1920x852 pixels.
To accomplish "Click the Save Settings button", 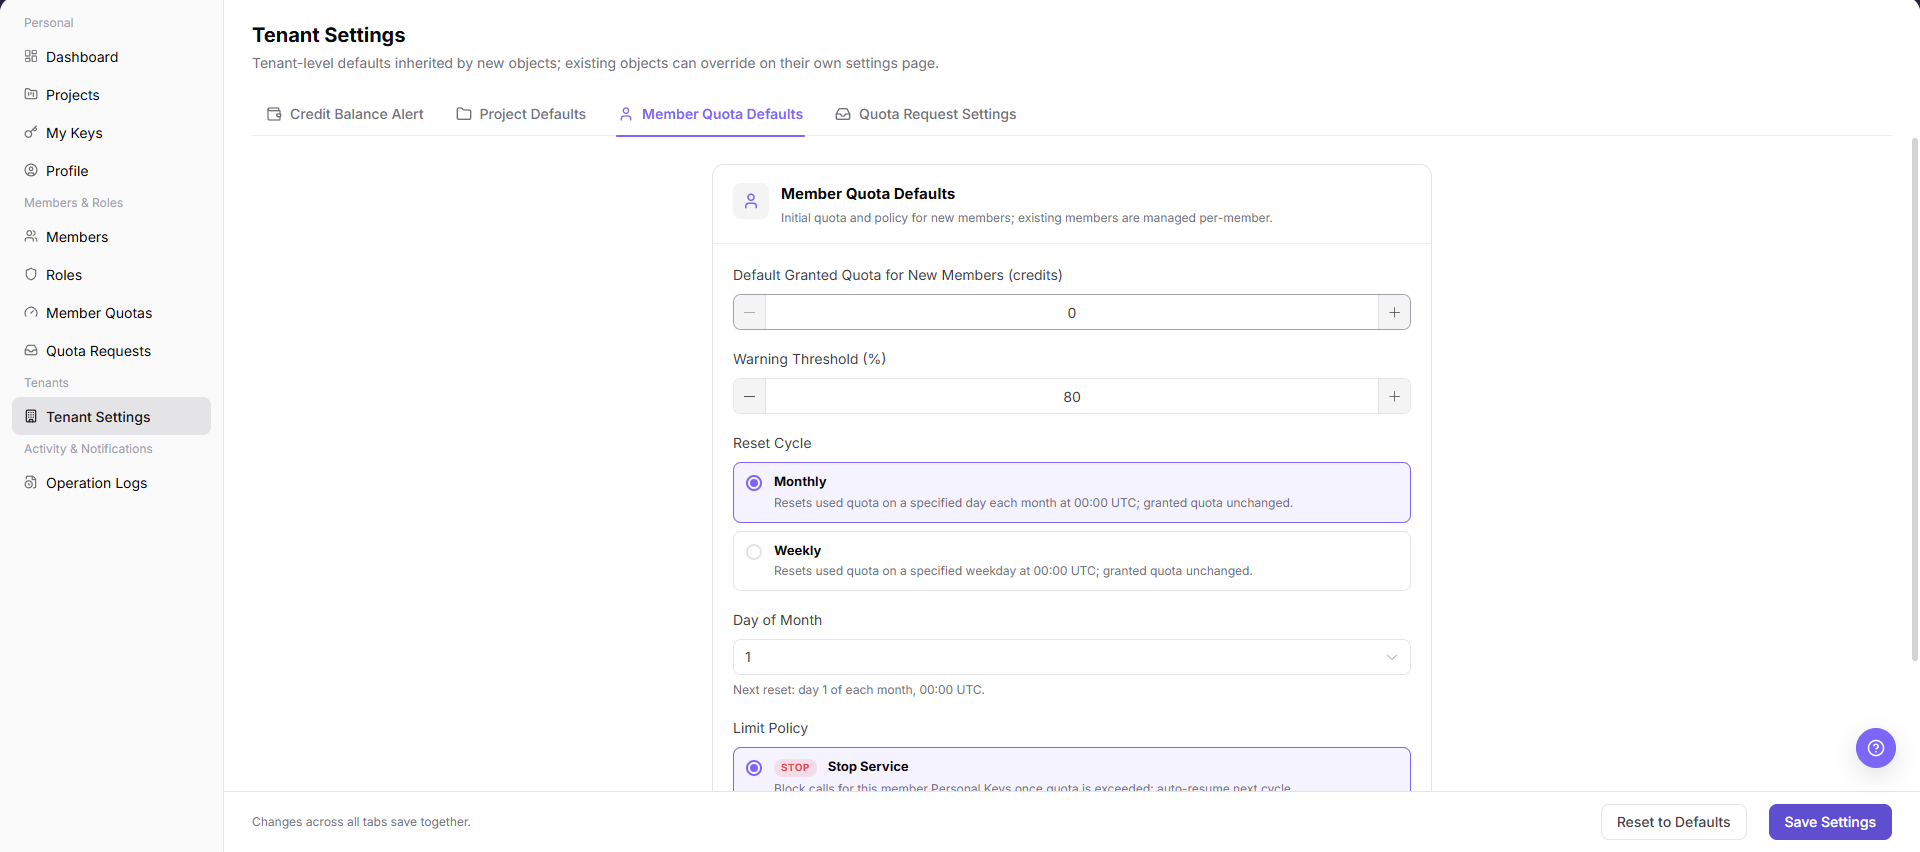I will coord(1830,822).
